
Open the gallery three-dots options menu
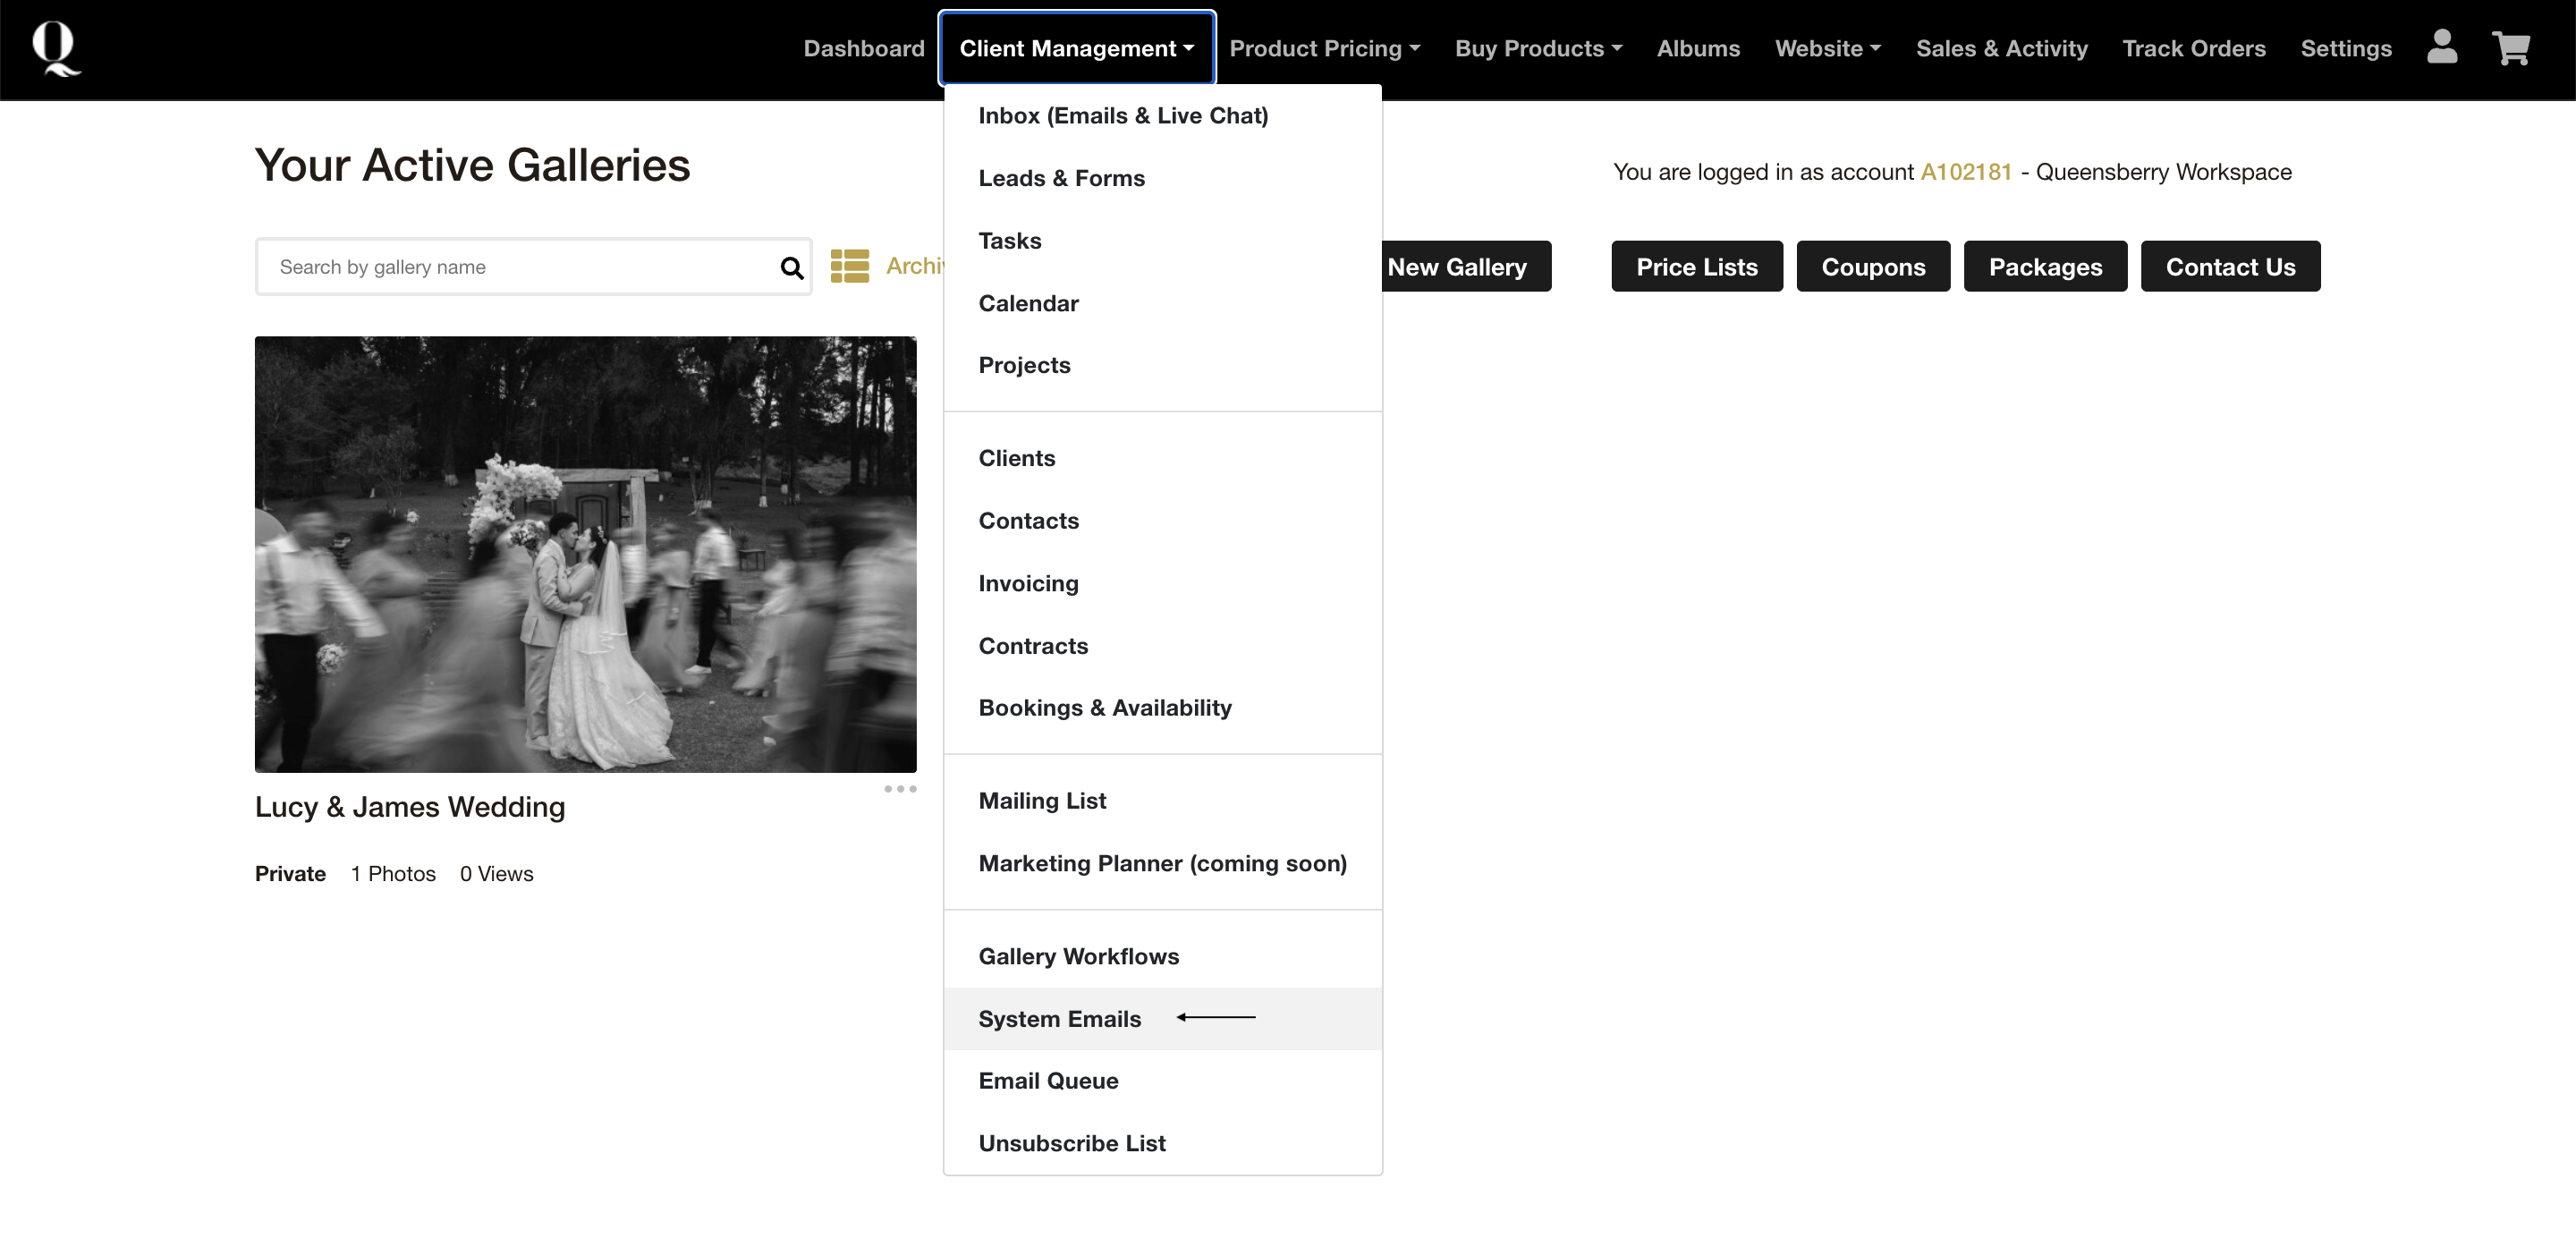[900, 789]
